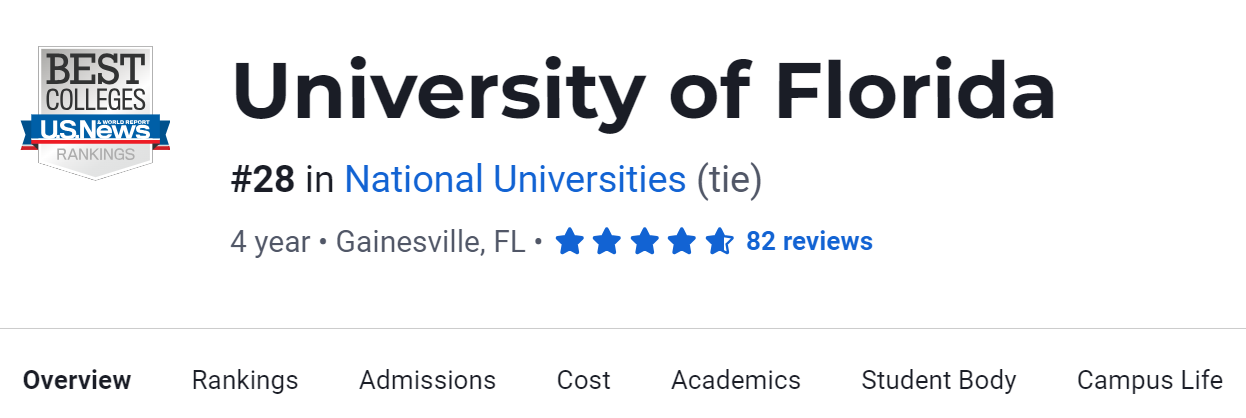Select the Overview tab

pyautogui.click(x=77, y=380)
